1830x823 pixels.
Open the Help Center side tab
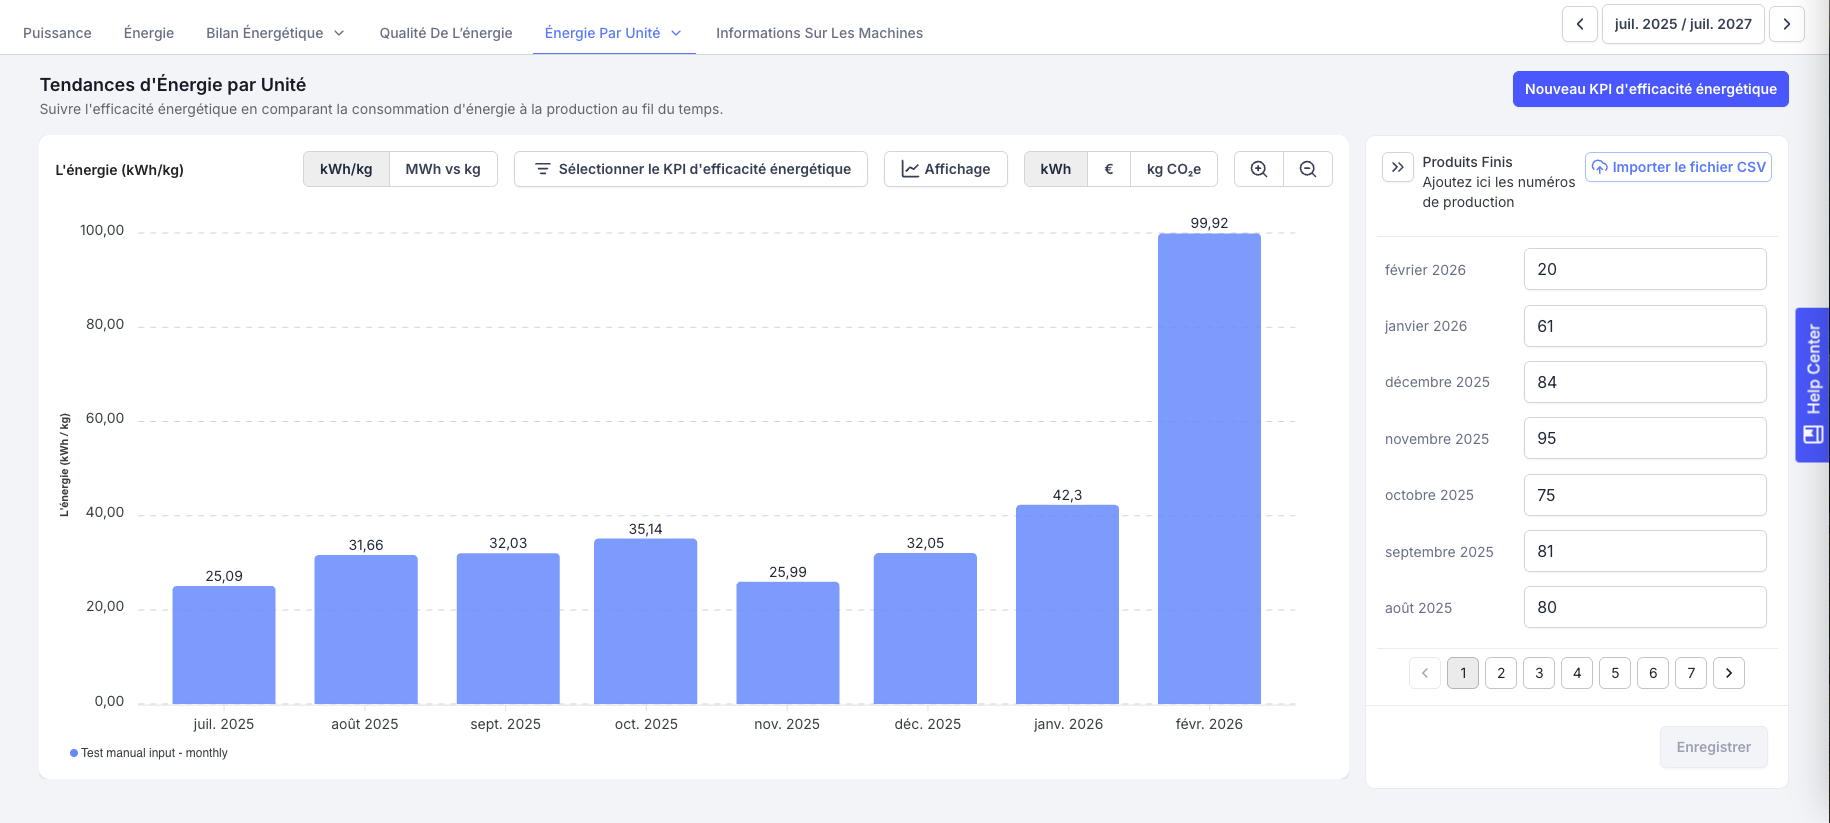click(1813, 384)
